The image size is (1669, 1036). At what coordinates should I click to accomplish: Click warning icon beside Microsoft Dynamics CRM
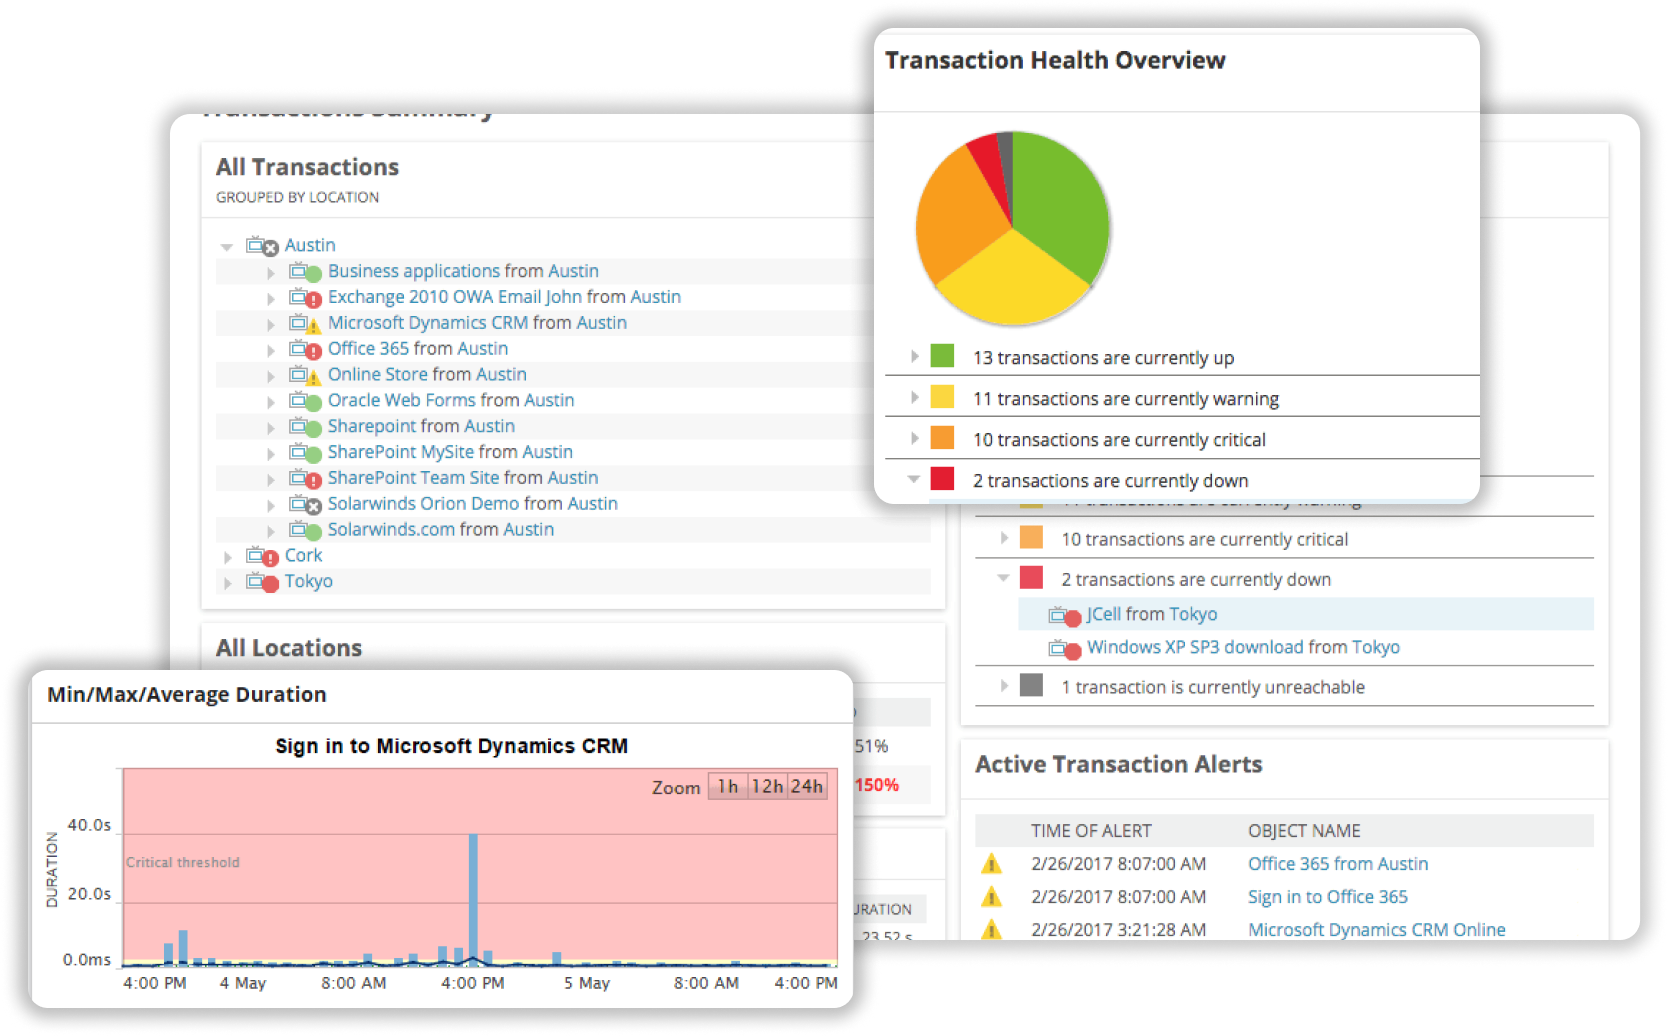(305, 324)
